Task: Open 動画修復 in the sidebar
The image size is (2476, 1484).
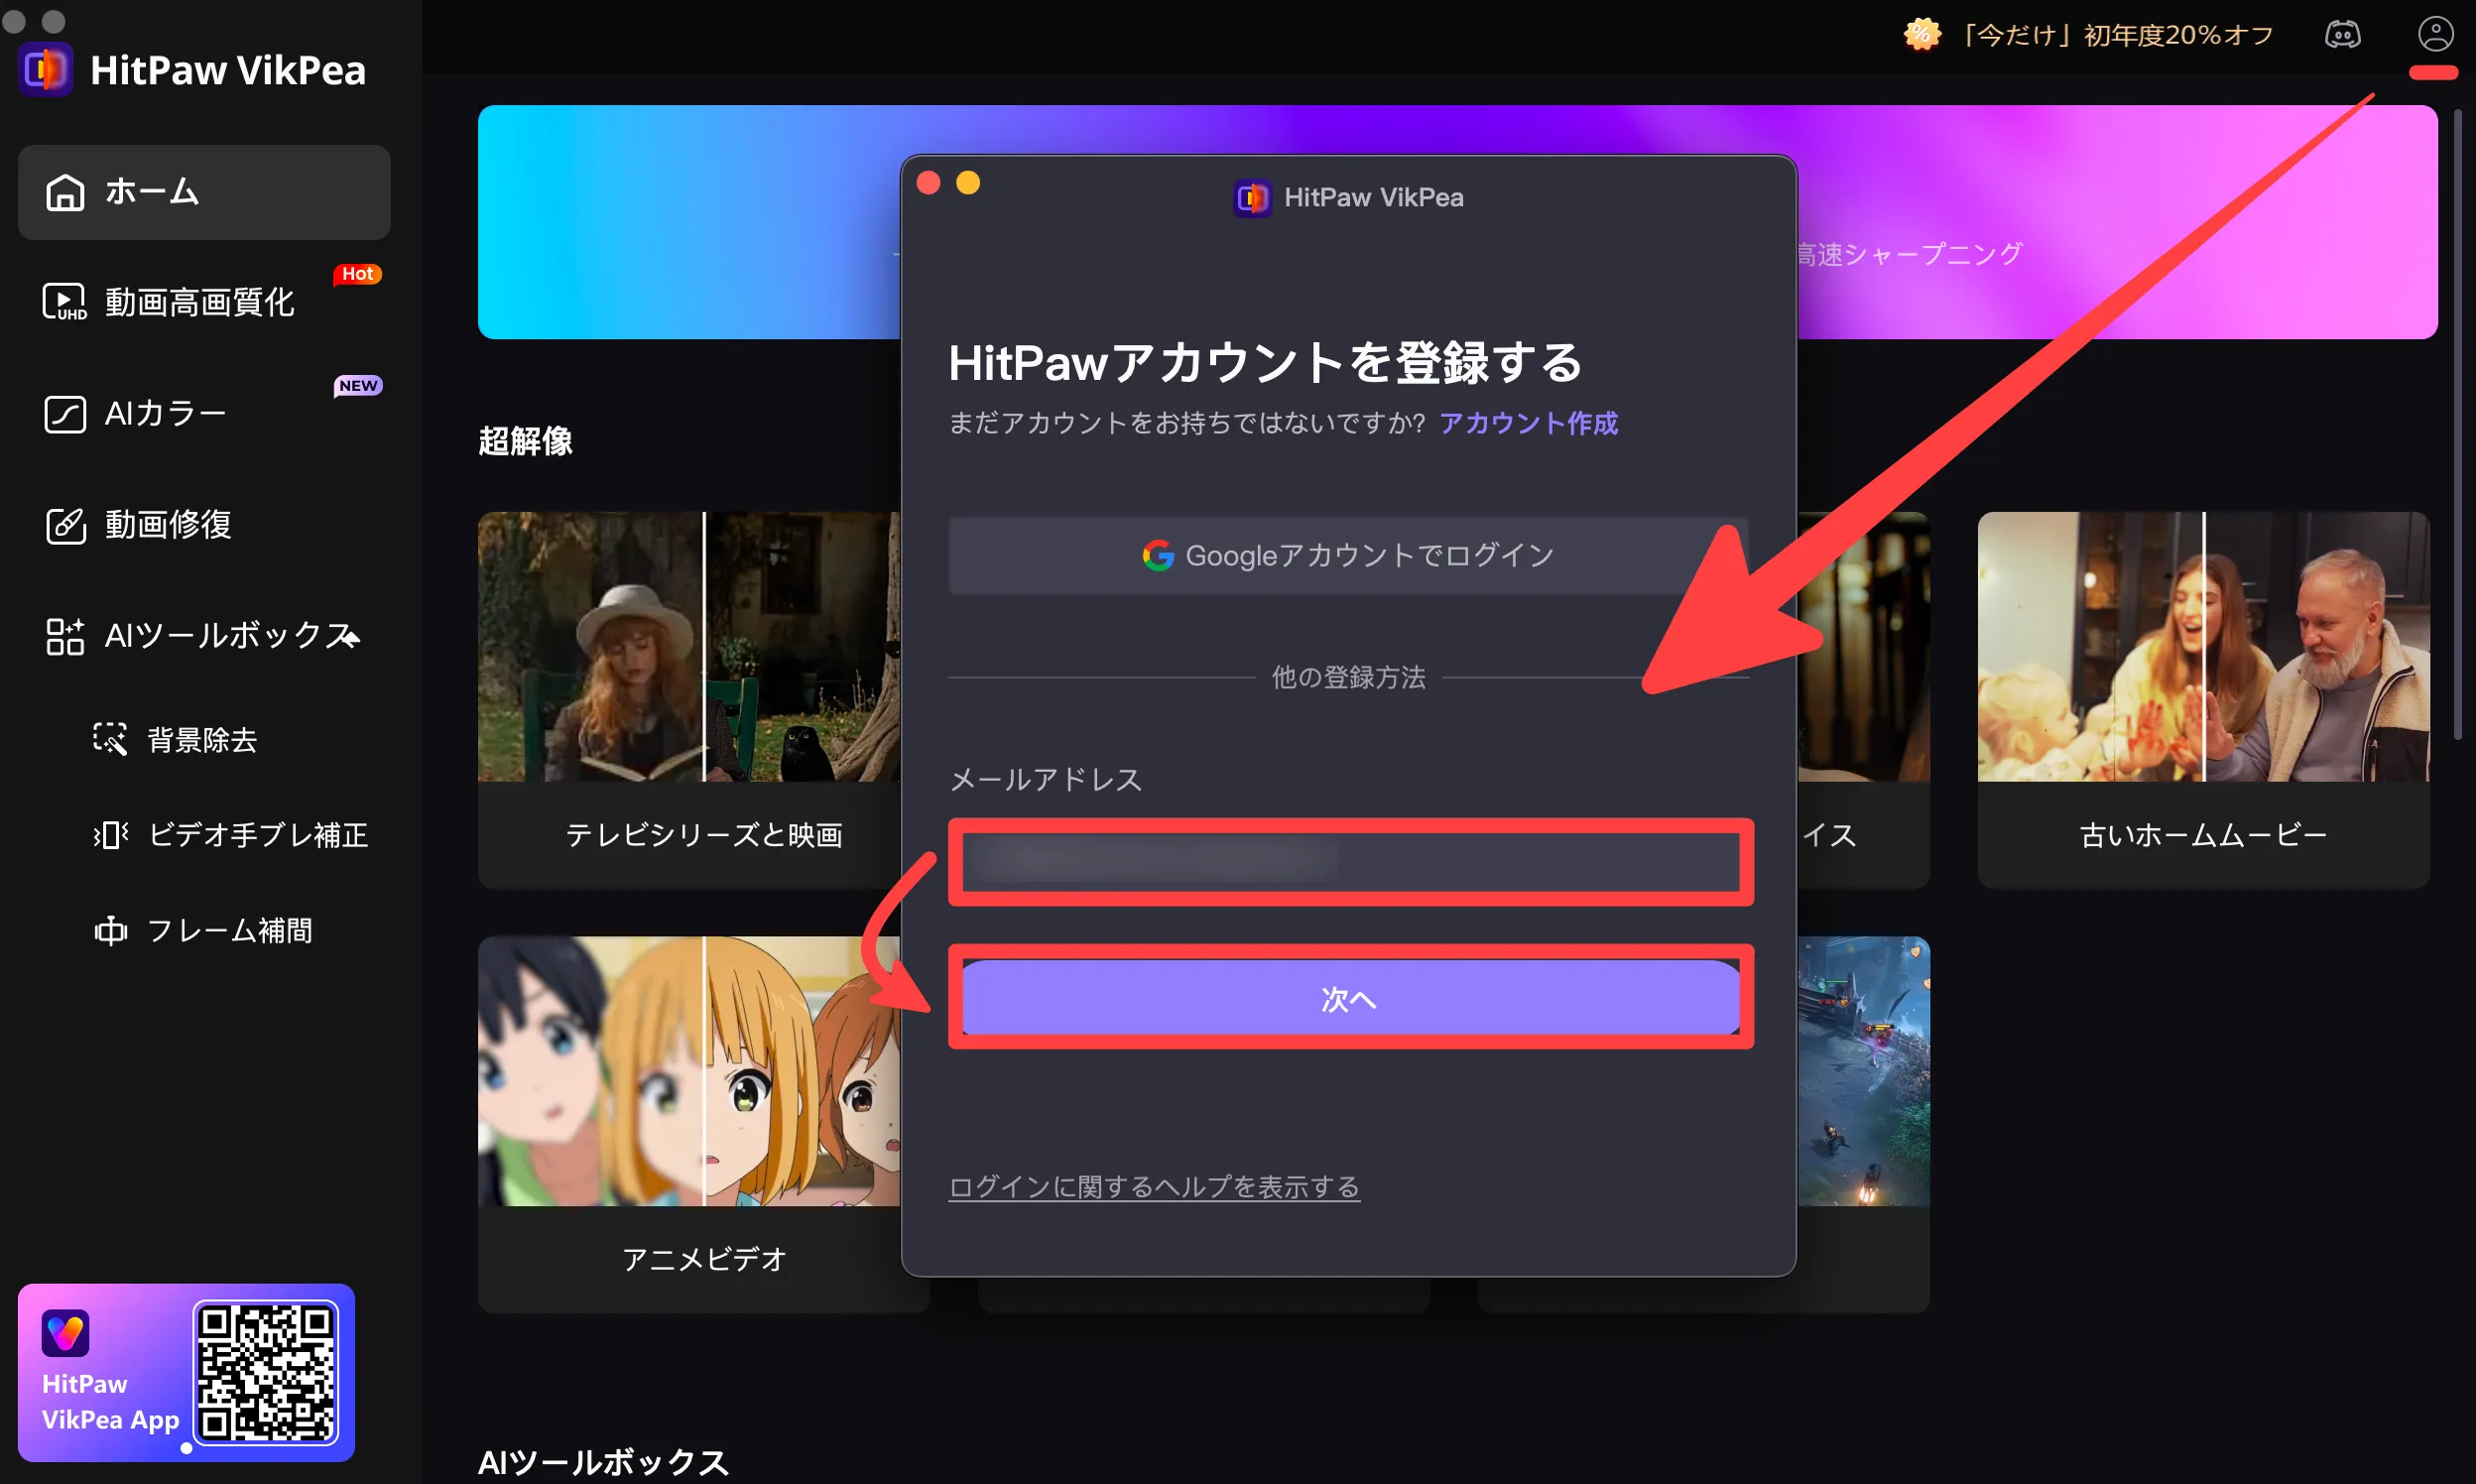Action: 204,525
